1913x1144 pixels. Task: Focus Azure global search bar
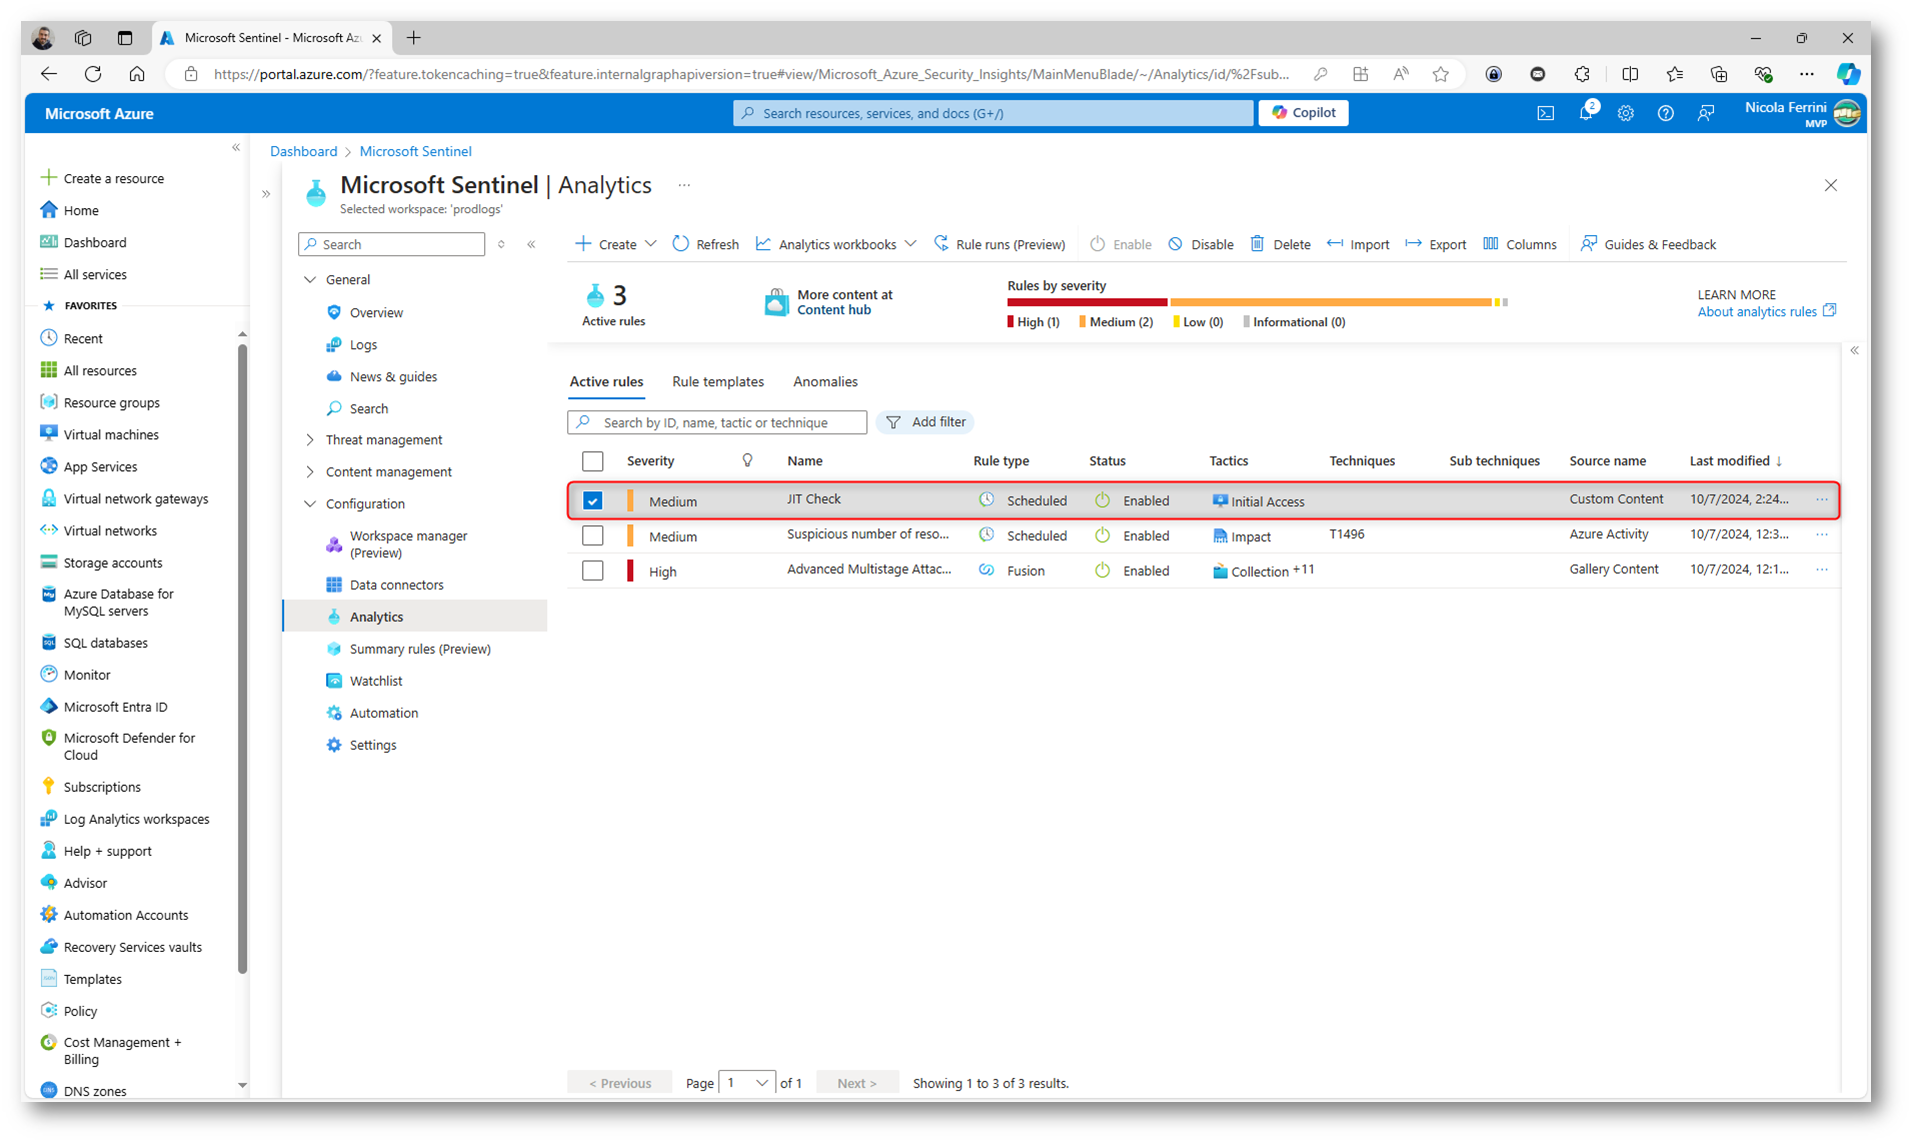click(x=993, y=113)
